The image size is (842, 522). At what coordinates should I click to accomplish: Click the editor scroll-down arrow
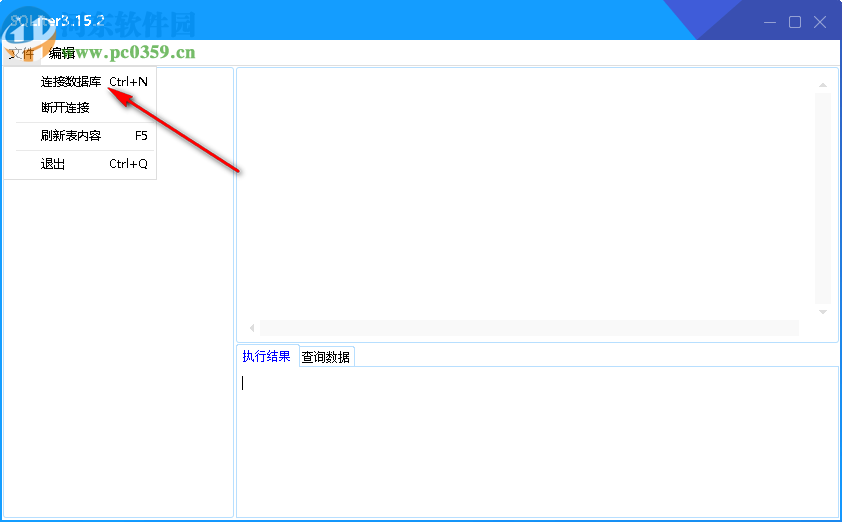click(823, 312)
